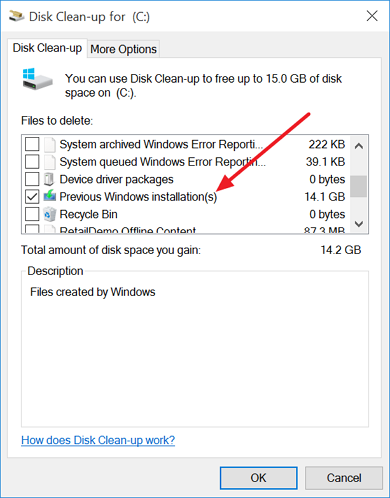Close the Disk Clean-up dialog
Viewport: 390px width, 498px height.
(x=372, y=16)
